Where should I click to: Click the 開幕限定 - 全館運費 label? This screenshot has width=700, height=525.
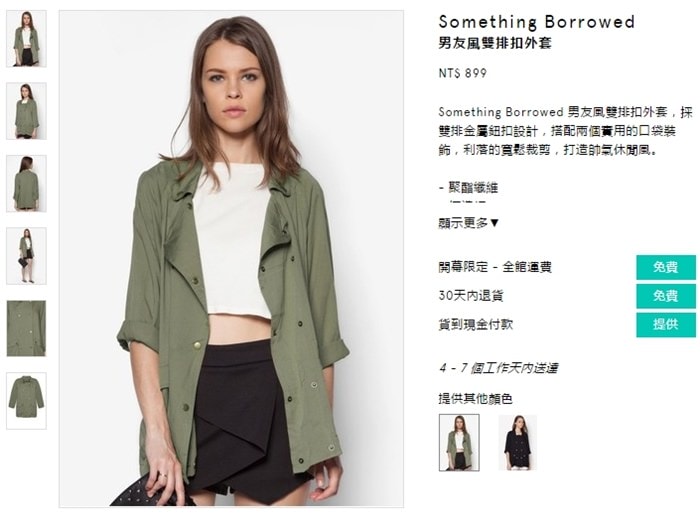pyautogui.click(x=495, y=267)
